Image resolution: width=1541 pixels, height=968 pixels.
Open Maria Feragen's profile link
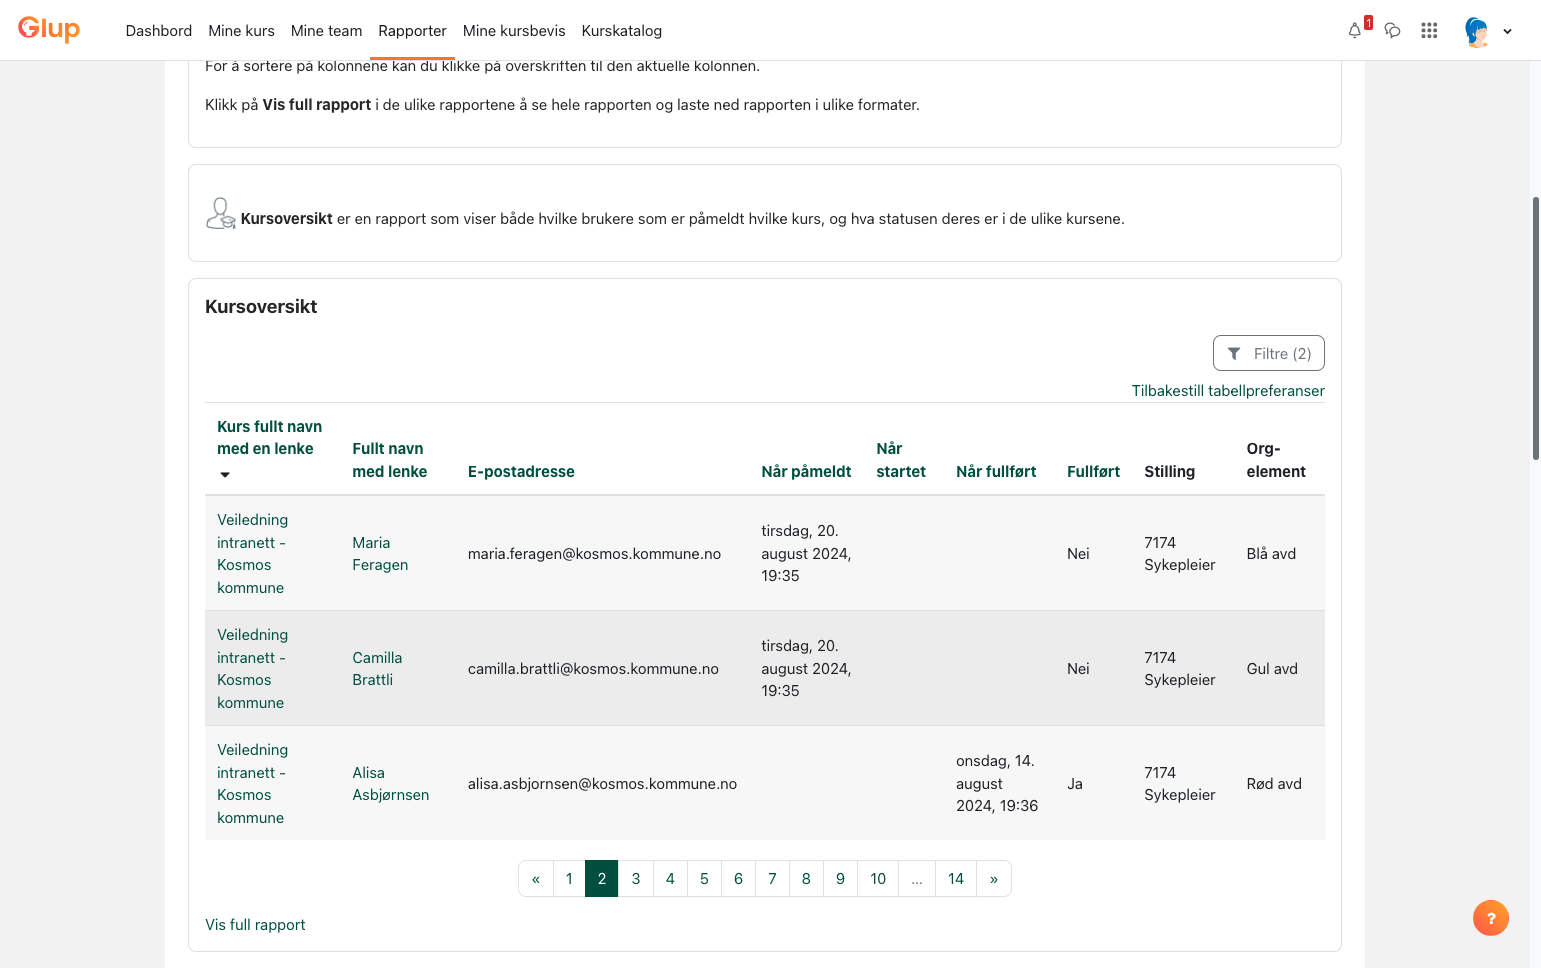380,554
